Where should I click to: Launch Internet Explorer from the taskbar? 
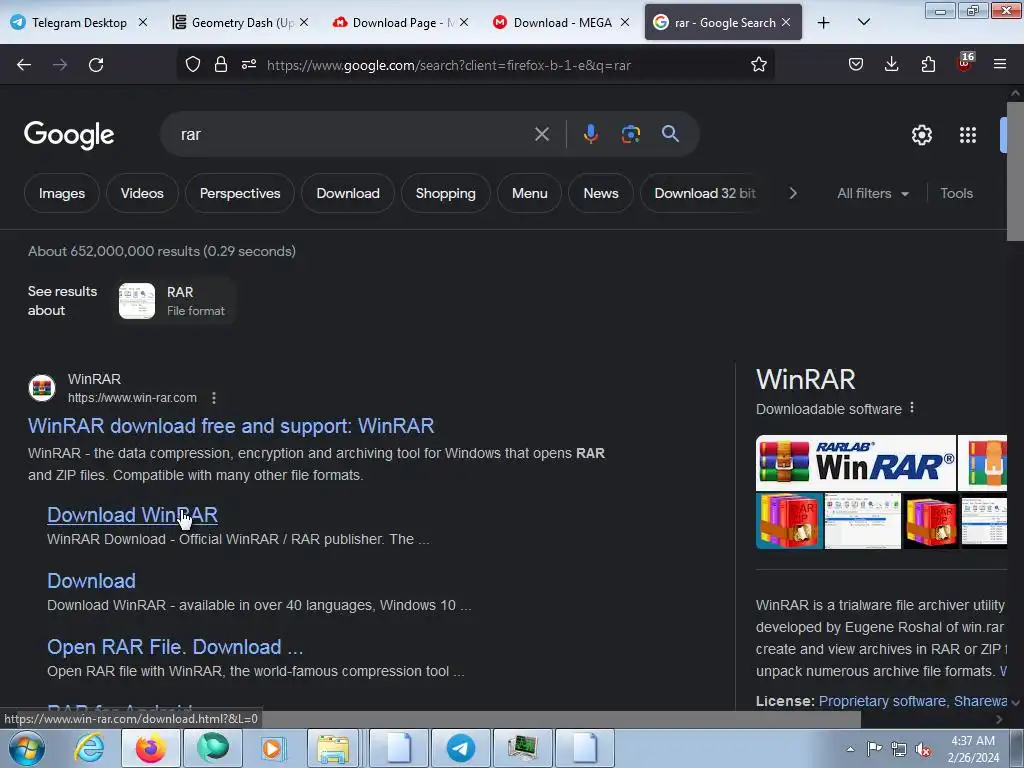(x=89, y=748)
